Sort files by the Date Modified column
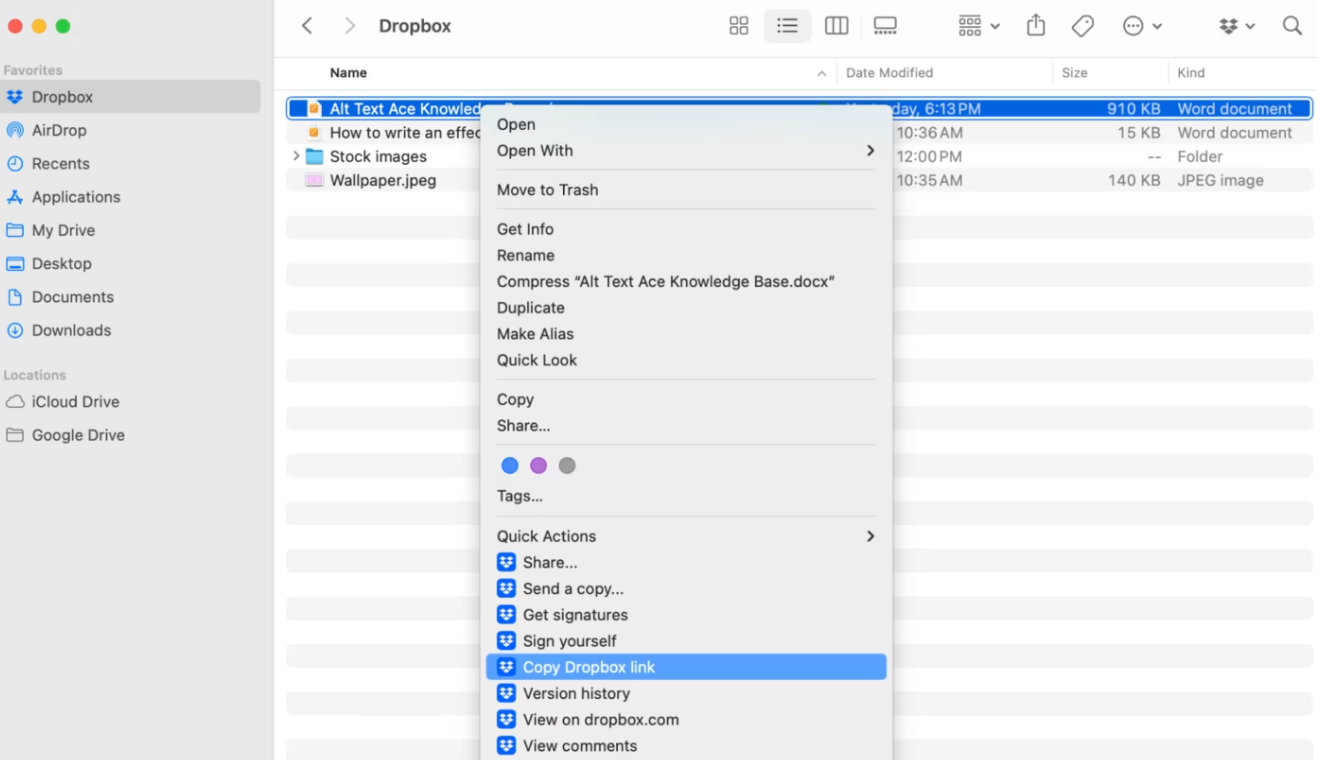 (889, 72)
